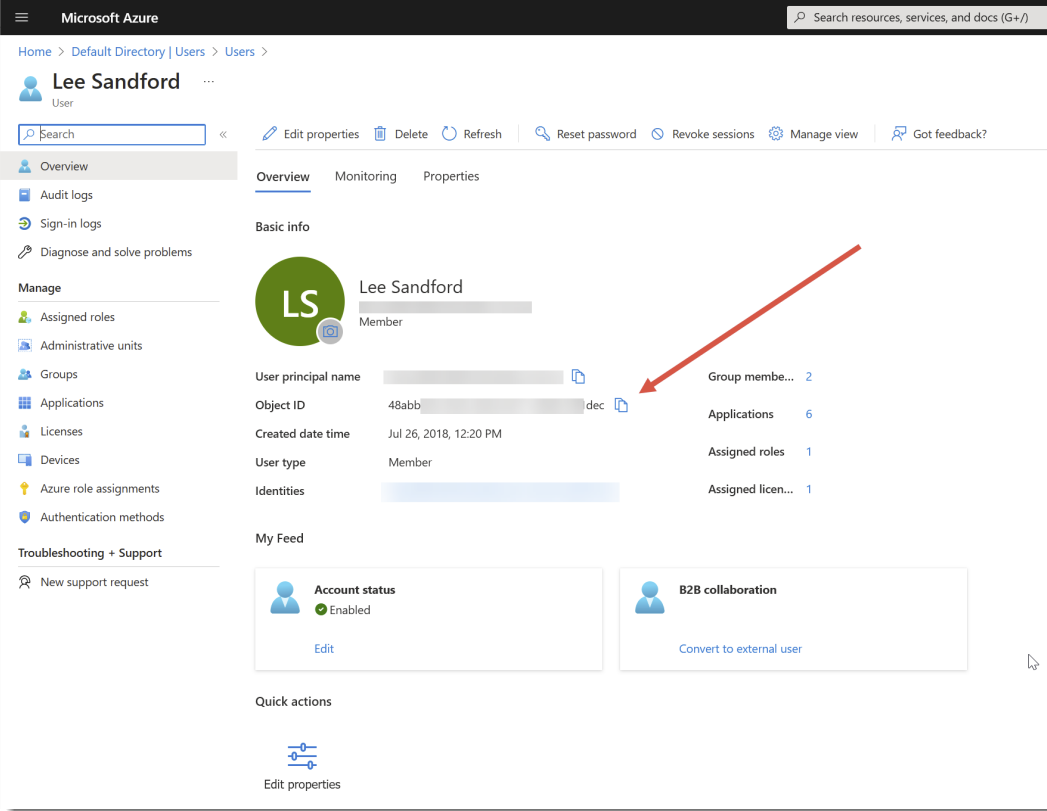Image resolution: width=1047 pixels, height=811 pixels.
Task: Delete this user from the toolbar
Action: click(401, 134)
